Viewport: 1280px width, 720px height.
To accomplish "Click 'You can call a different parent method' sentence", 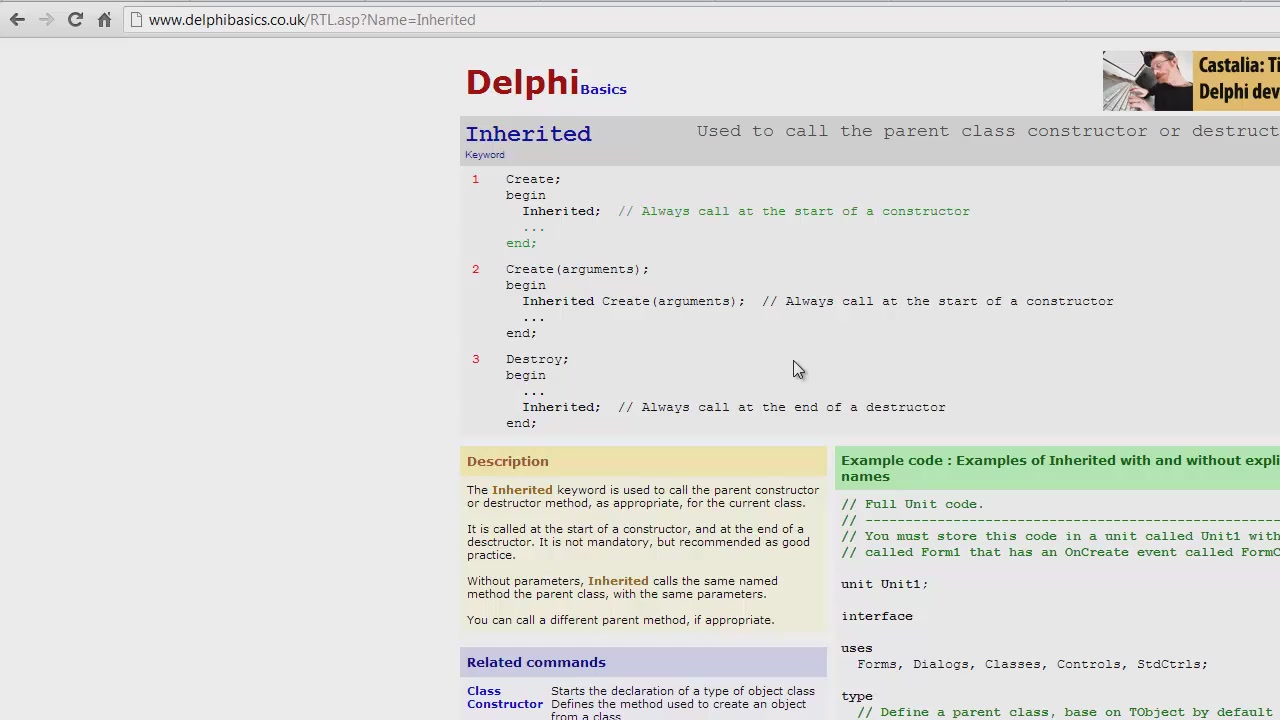I will [620, 620].
